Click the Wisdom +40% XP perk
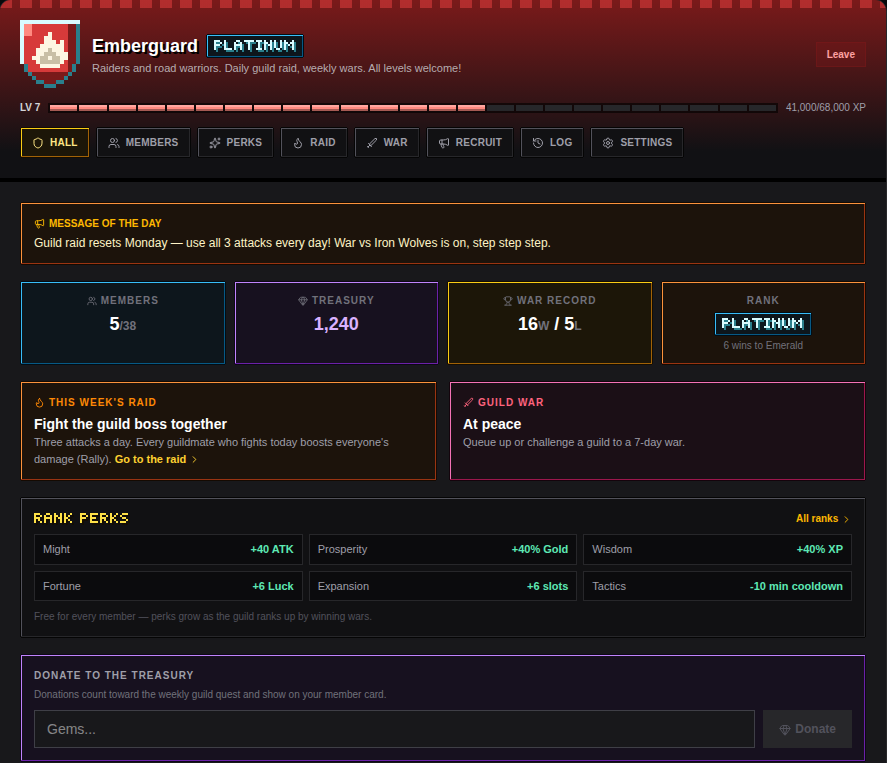The image size is (887, 763). point(717,549)
